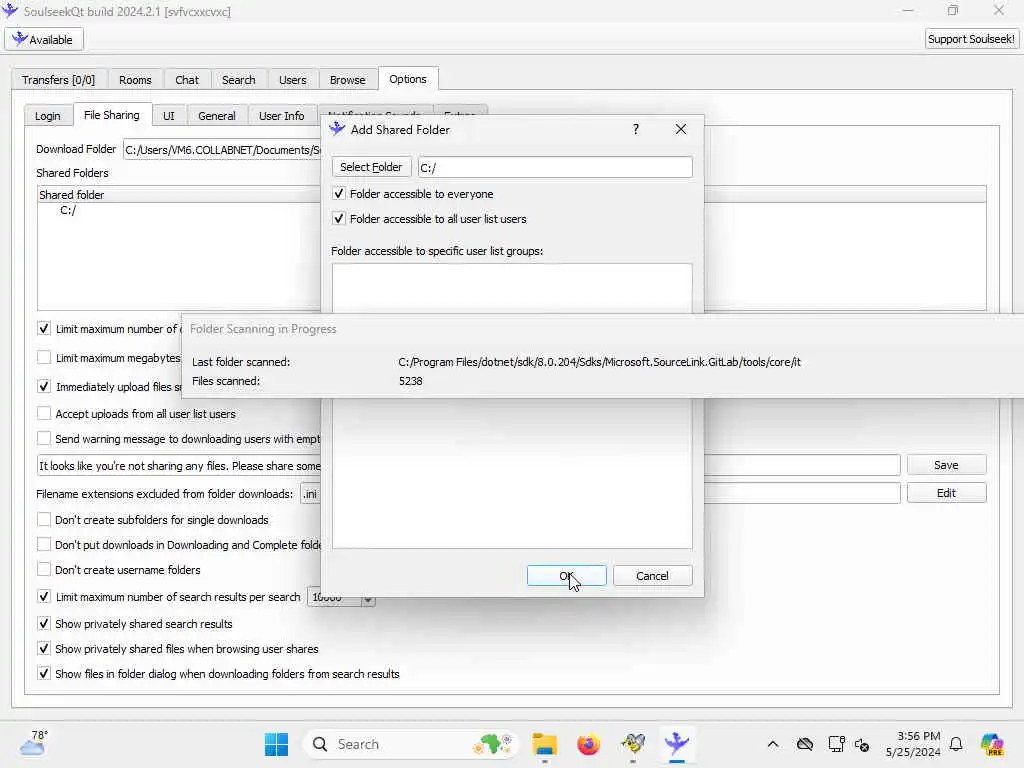Enable Limit maximum megabytes checkbox

pos(44,357)
